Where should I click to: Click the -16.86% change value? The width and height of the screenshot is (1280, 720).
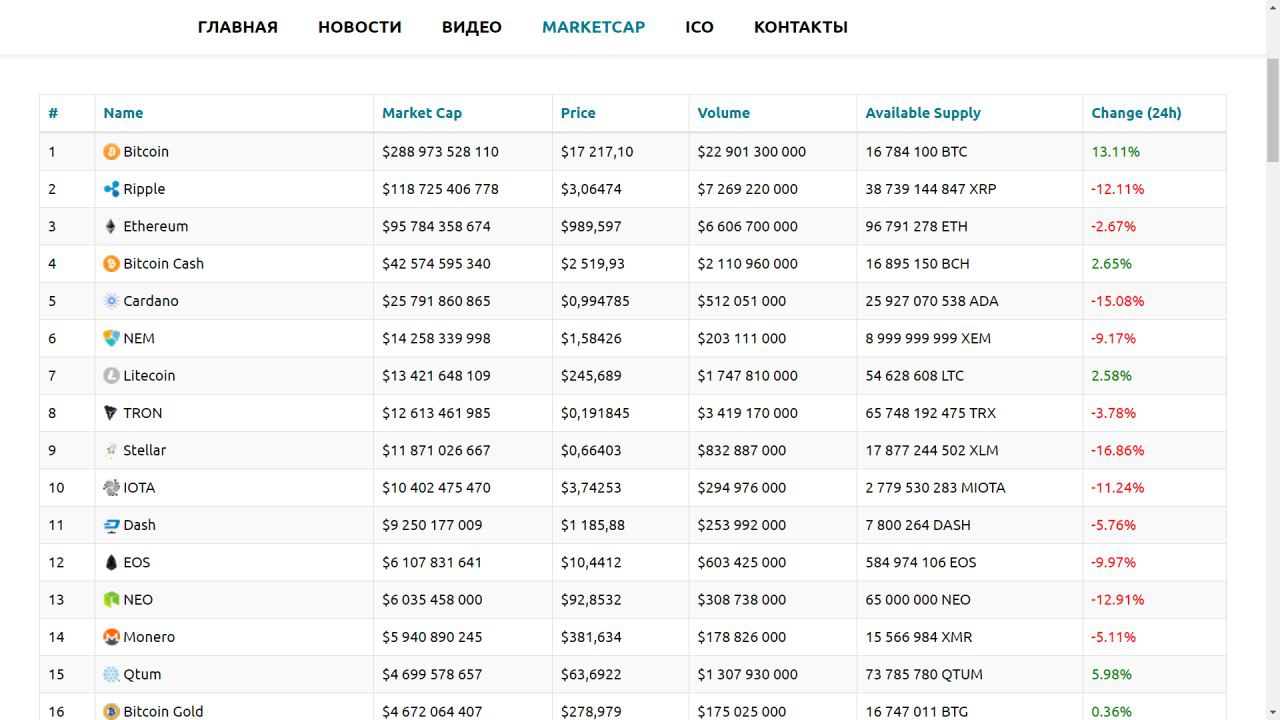[x=1118, y=450]
